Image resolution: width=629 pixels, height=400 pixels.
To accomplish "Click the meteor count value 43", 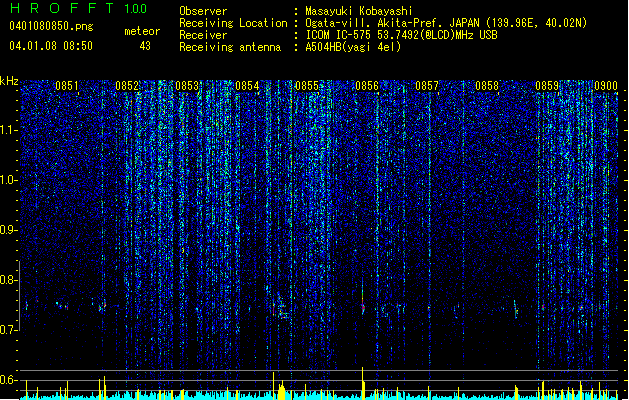I will tap(145, 46).
